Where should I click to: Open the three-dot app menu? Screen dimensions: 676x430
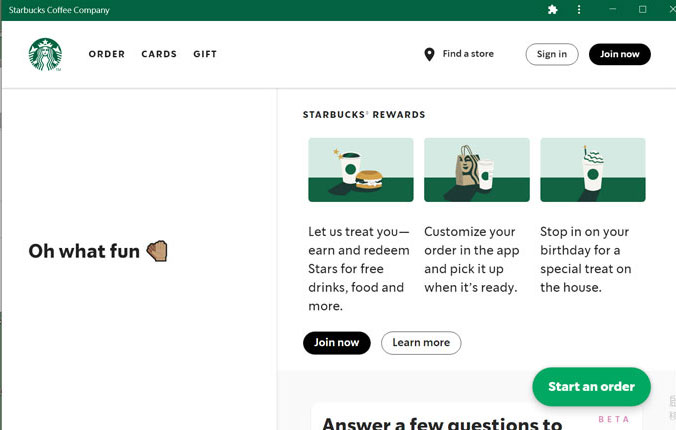click(579, 9)
